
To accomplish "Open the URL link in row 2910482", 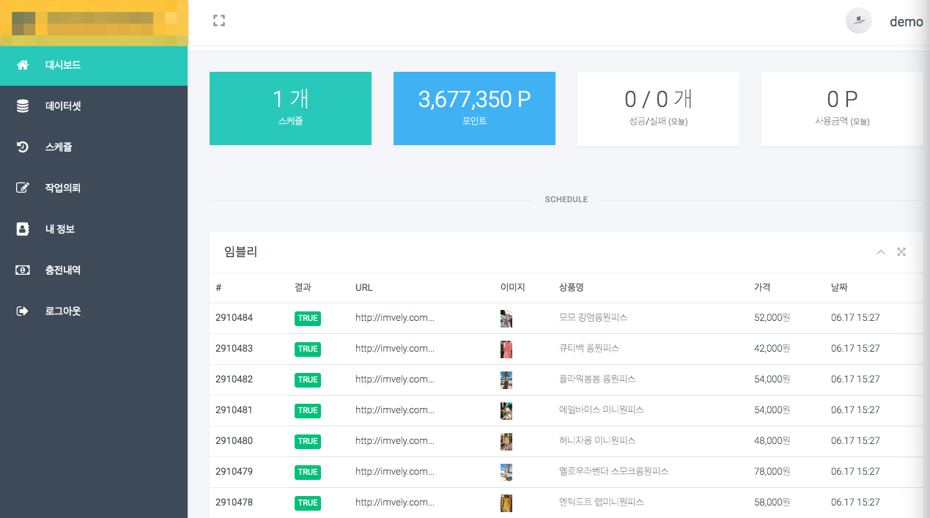I will [394, 380].
